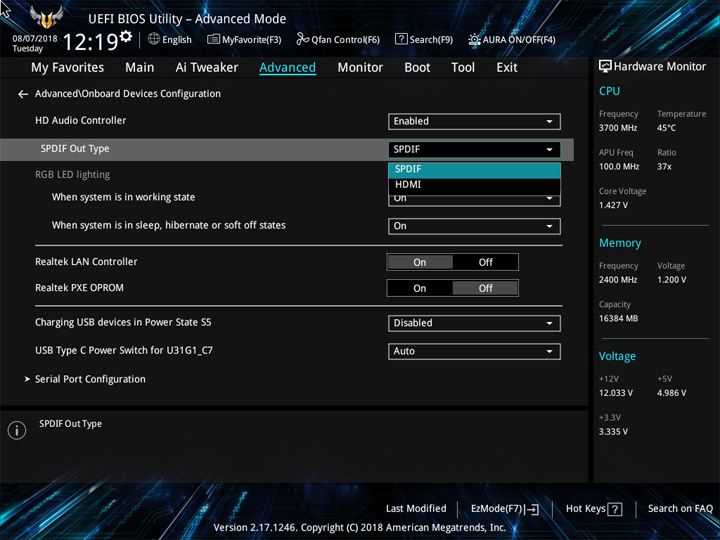Set Realtek LAN Controller to Off
The width and height of the screenshot is (720, 540).
click(x=485, y=262)
